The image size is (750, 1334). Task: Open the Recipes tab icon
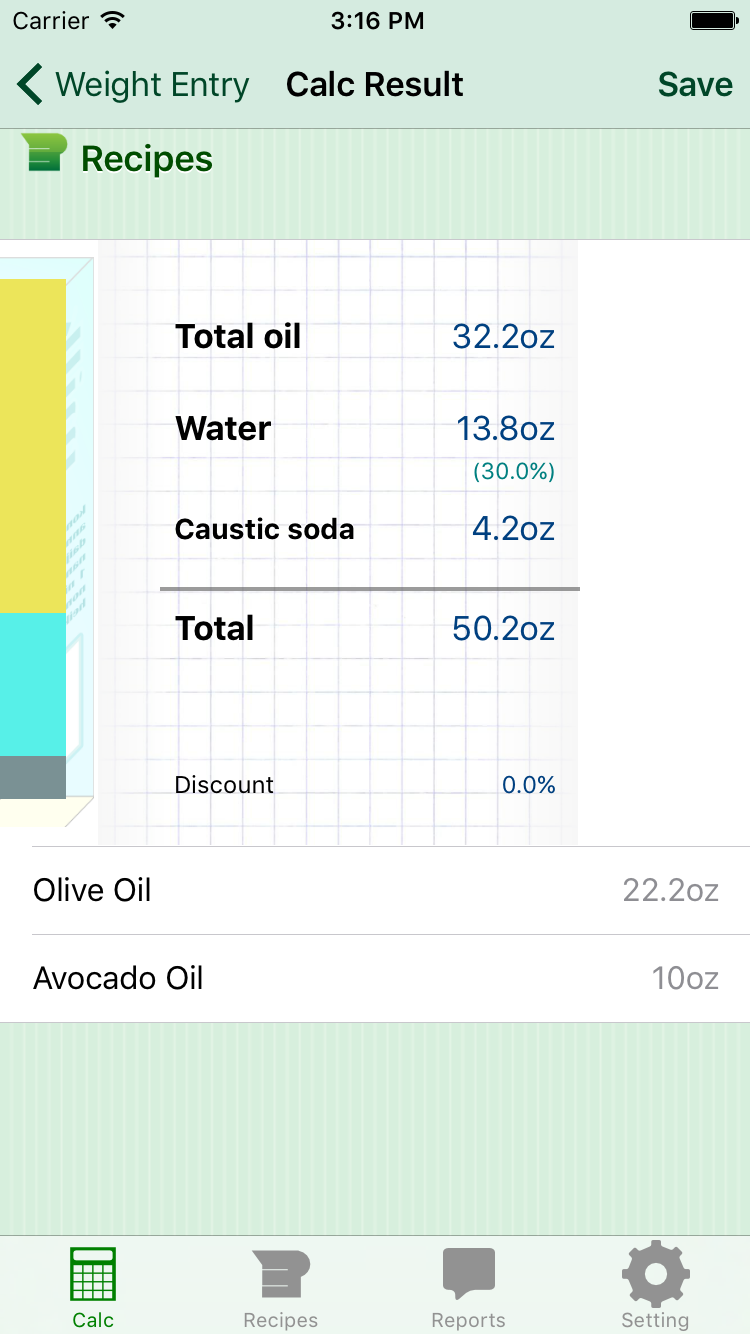click(x=280, y=1274)
